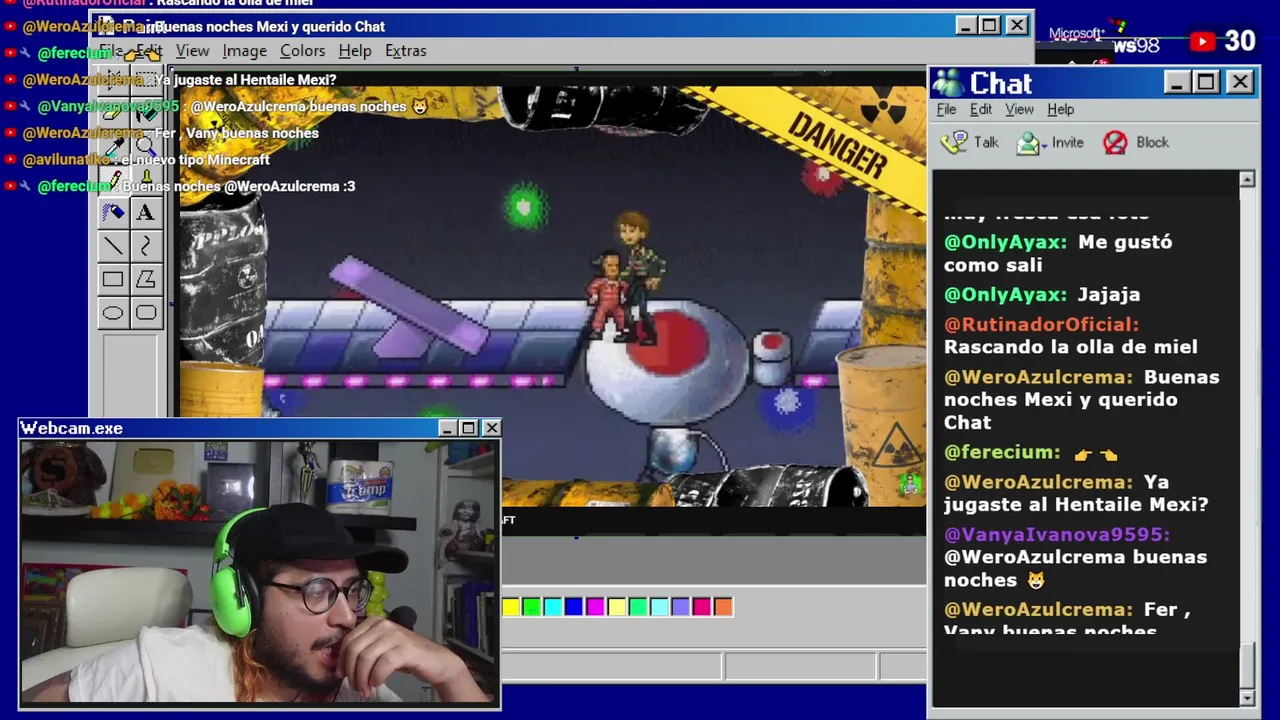Pick the pale yellow color swatch
Image resolution: width=1280 pixels, height=720 pixels.
[617, 607]
